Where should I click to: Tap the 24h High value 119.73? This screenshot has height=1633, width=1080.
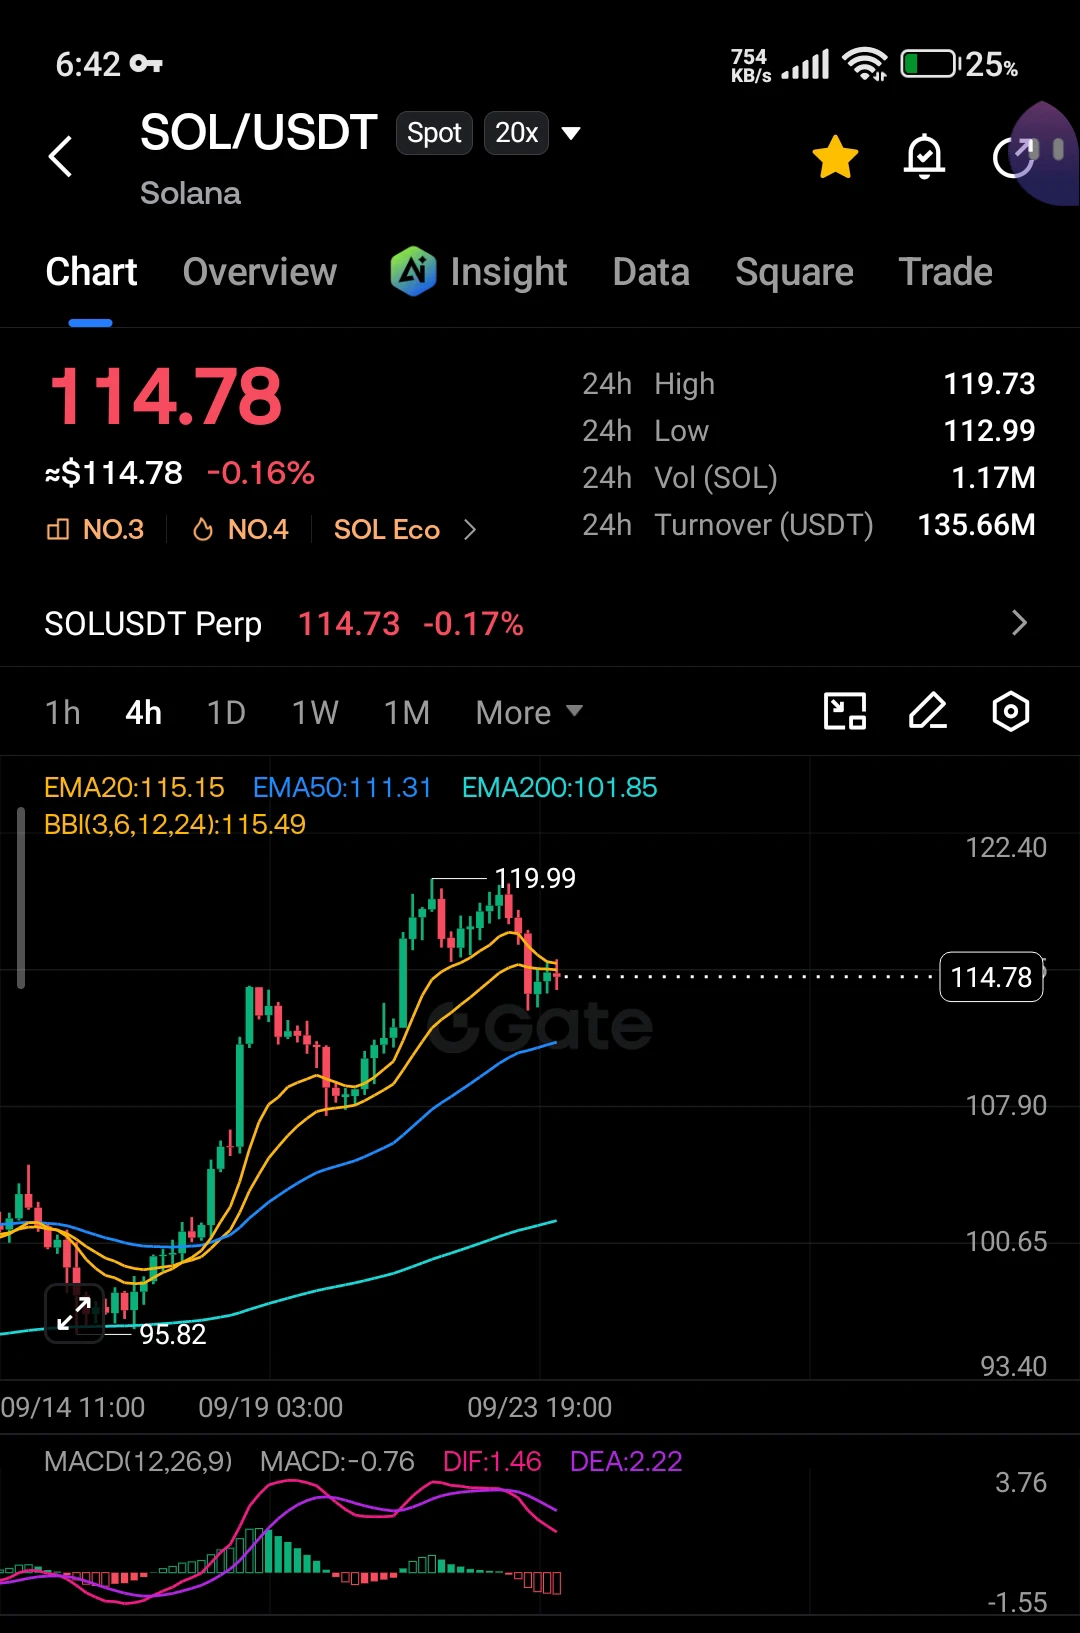coord(989,384)
